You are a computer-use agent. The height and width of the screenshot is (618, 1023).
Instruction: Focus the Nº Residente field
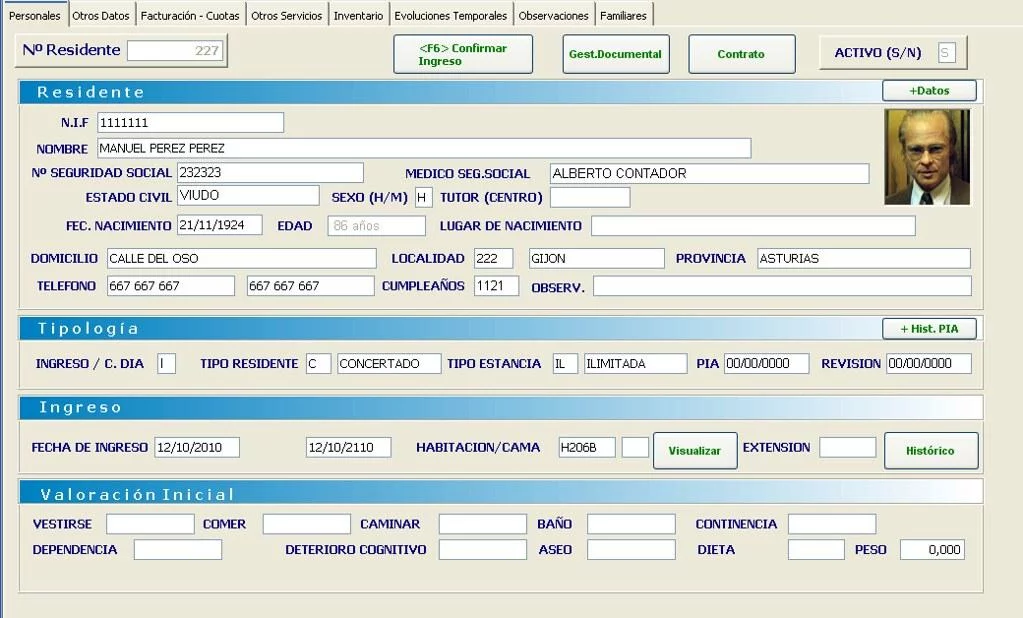point(175,50)
